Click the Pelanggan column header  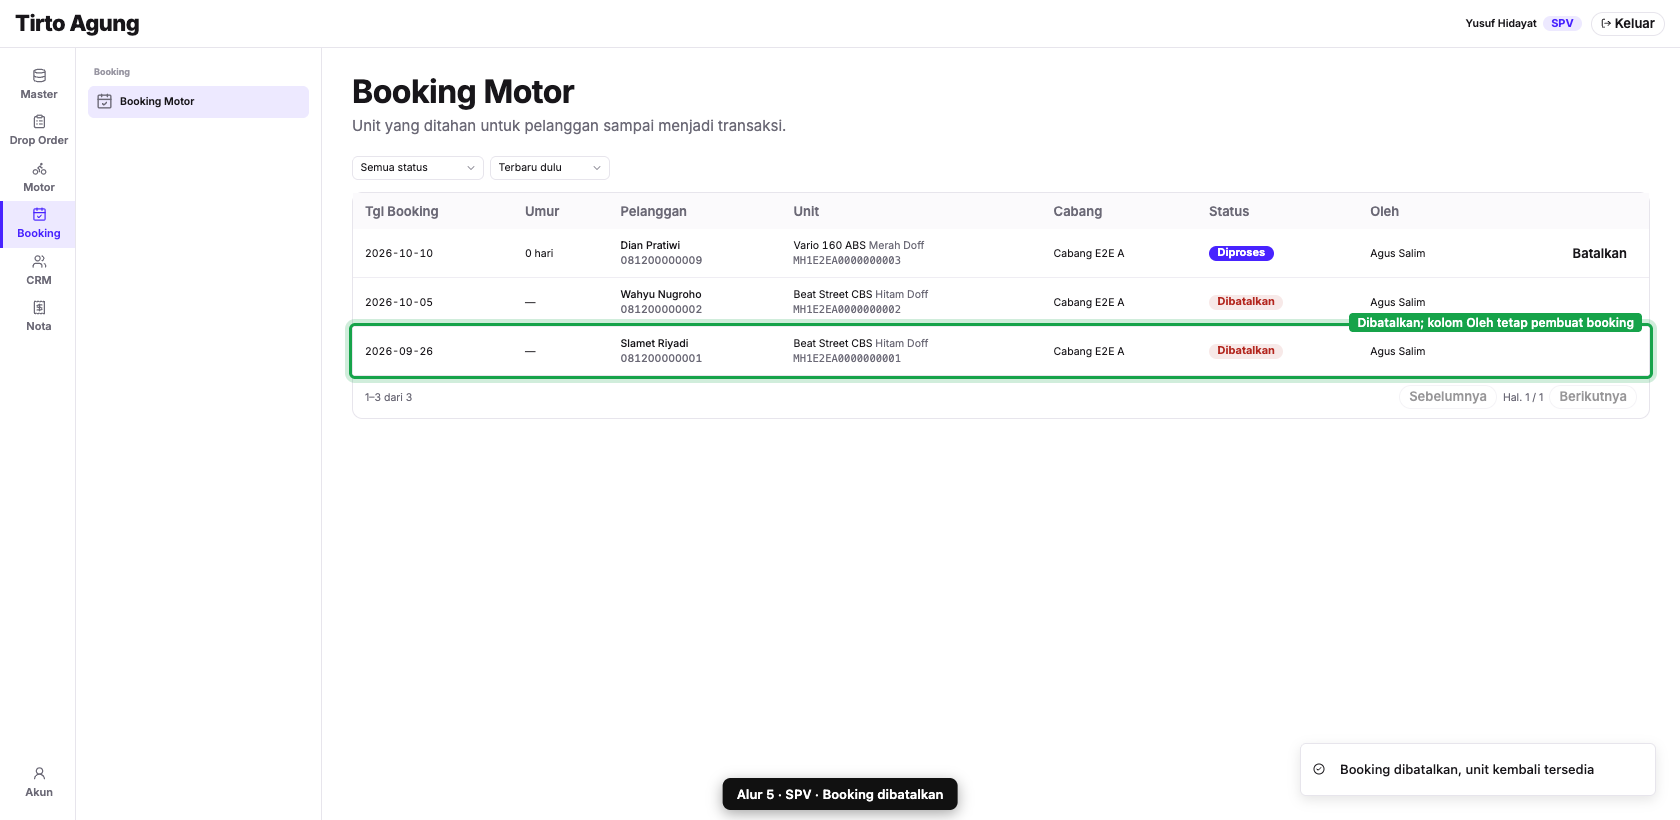(653, 211)
